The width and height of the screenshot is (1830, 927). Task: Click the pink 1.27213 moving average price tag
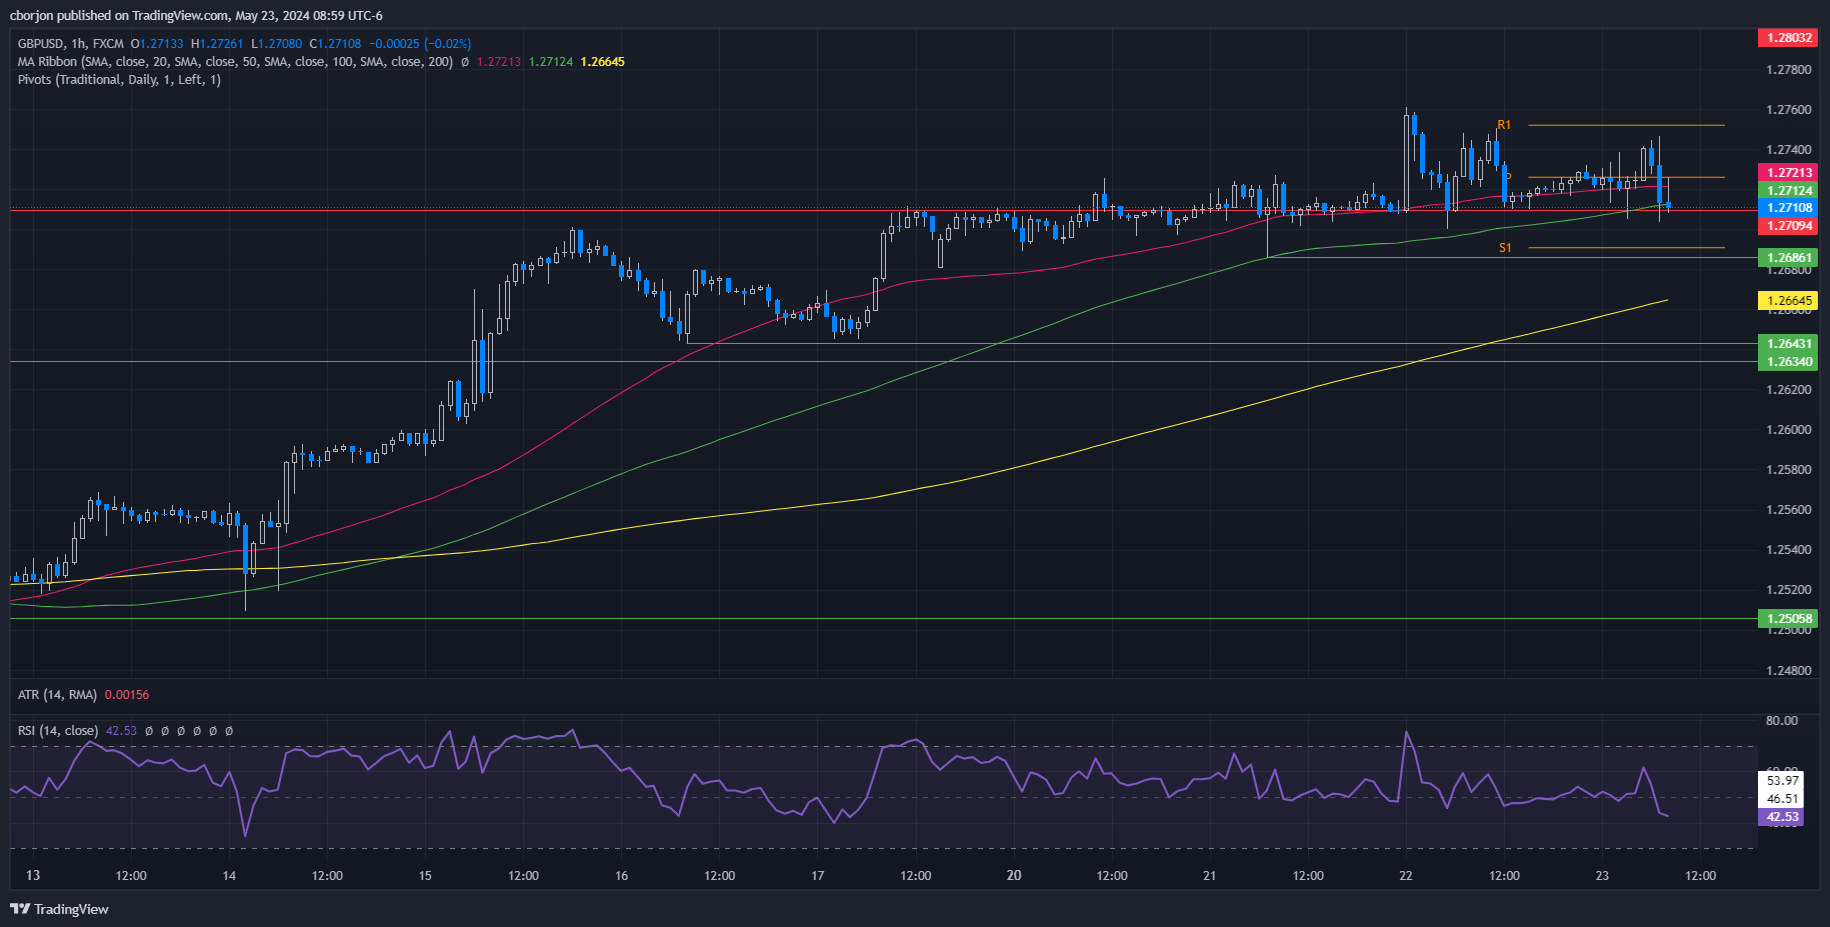pyautogui.click(x=1788, y=173)
